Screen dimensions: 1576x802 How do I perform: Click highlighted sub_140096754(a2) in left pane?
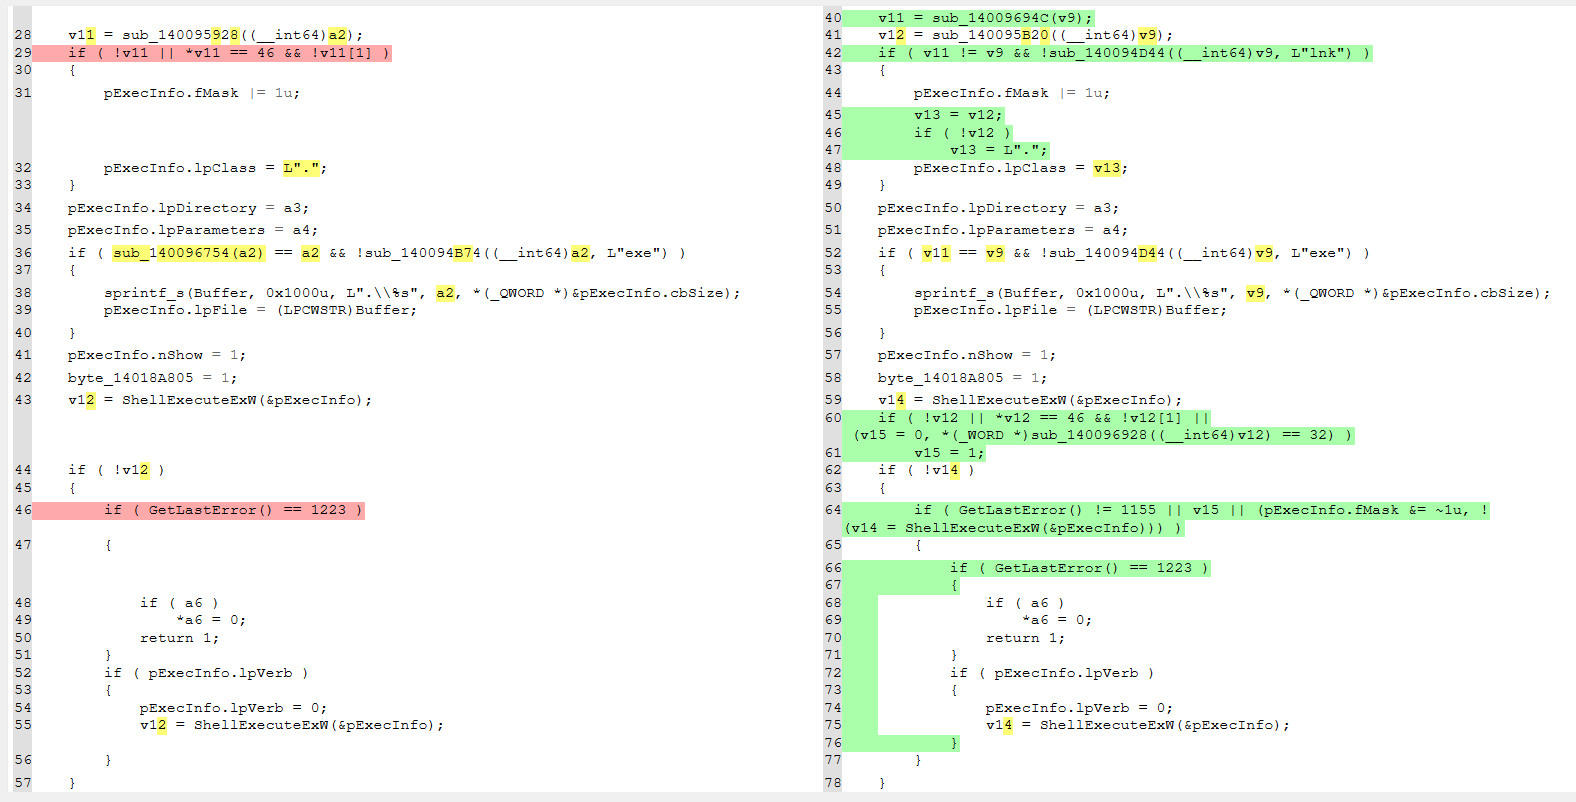pos(188,253)
